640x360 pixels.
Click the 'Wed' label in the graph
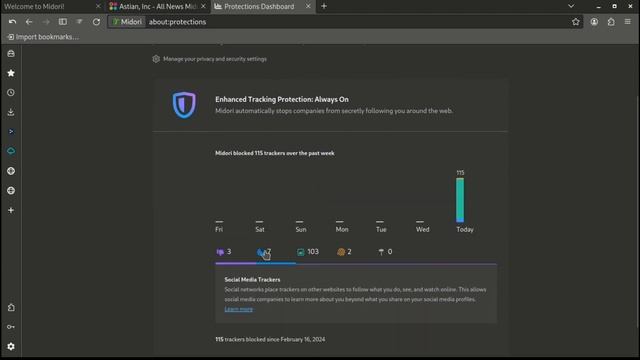tap(422, 229)
